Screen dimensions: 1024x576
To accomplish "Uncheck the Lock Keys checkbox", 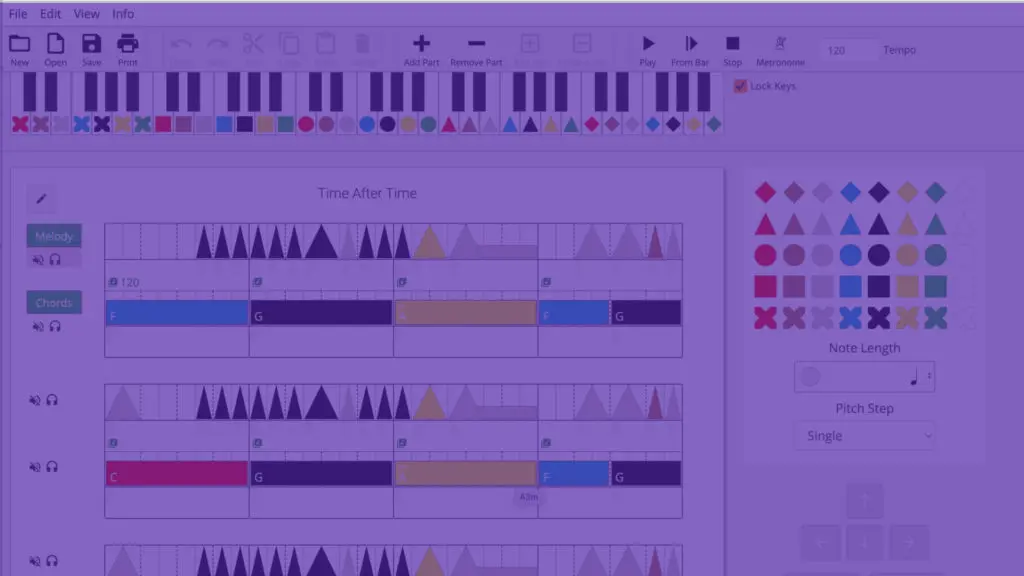I will (741, 86).
